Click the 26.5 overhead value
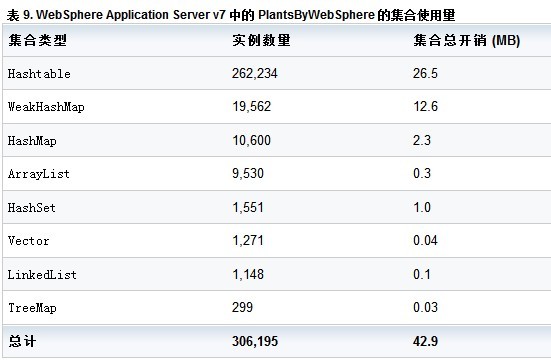551x360 pixels. (425, 73)
